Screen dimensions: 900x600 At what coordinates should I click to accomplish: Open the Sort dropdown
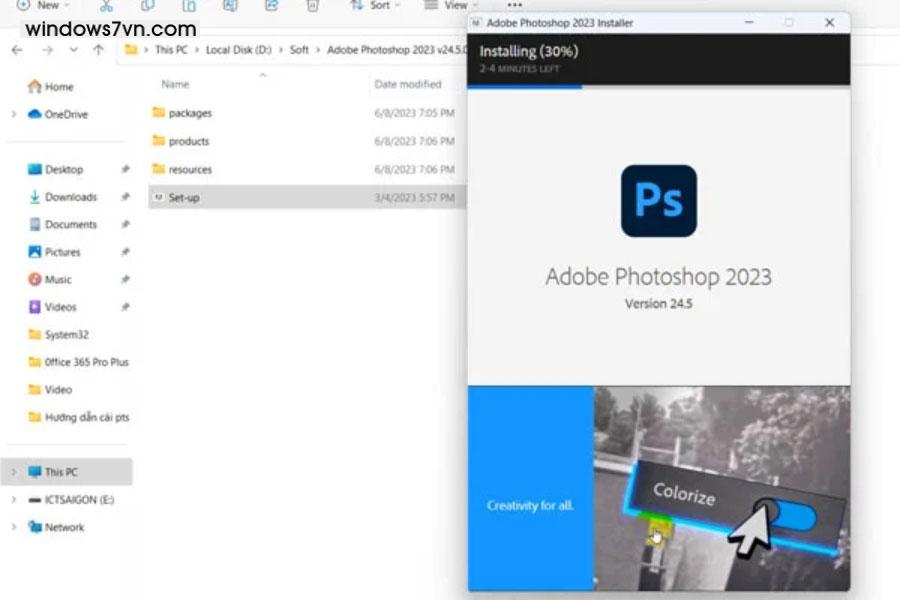(x=377, y=6)
